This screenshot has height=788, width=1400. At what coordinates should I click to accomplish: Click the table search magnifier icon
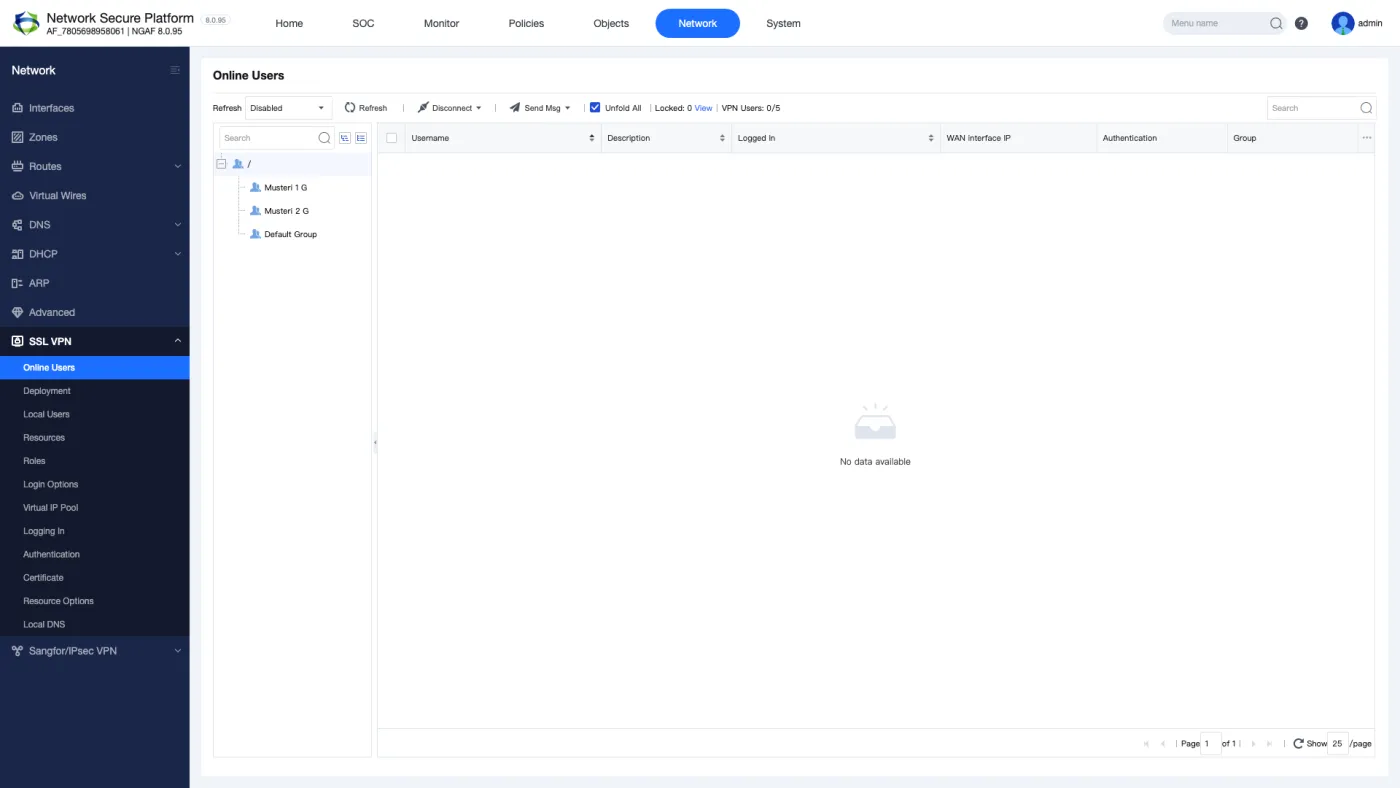click(x=1366, y=108)
